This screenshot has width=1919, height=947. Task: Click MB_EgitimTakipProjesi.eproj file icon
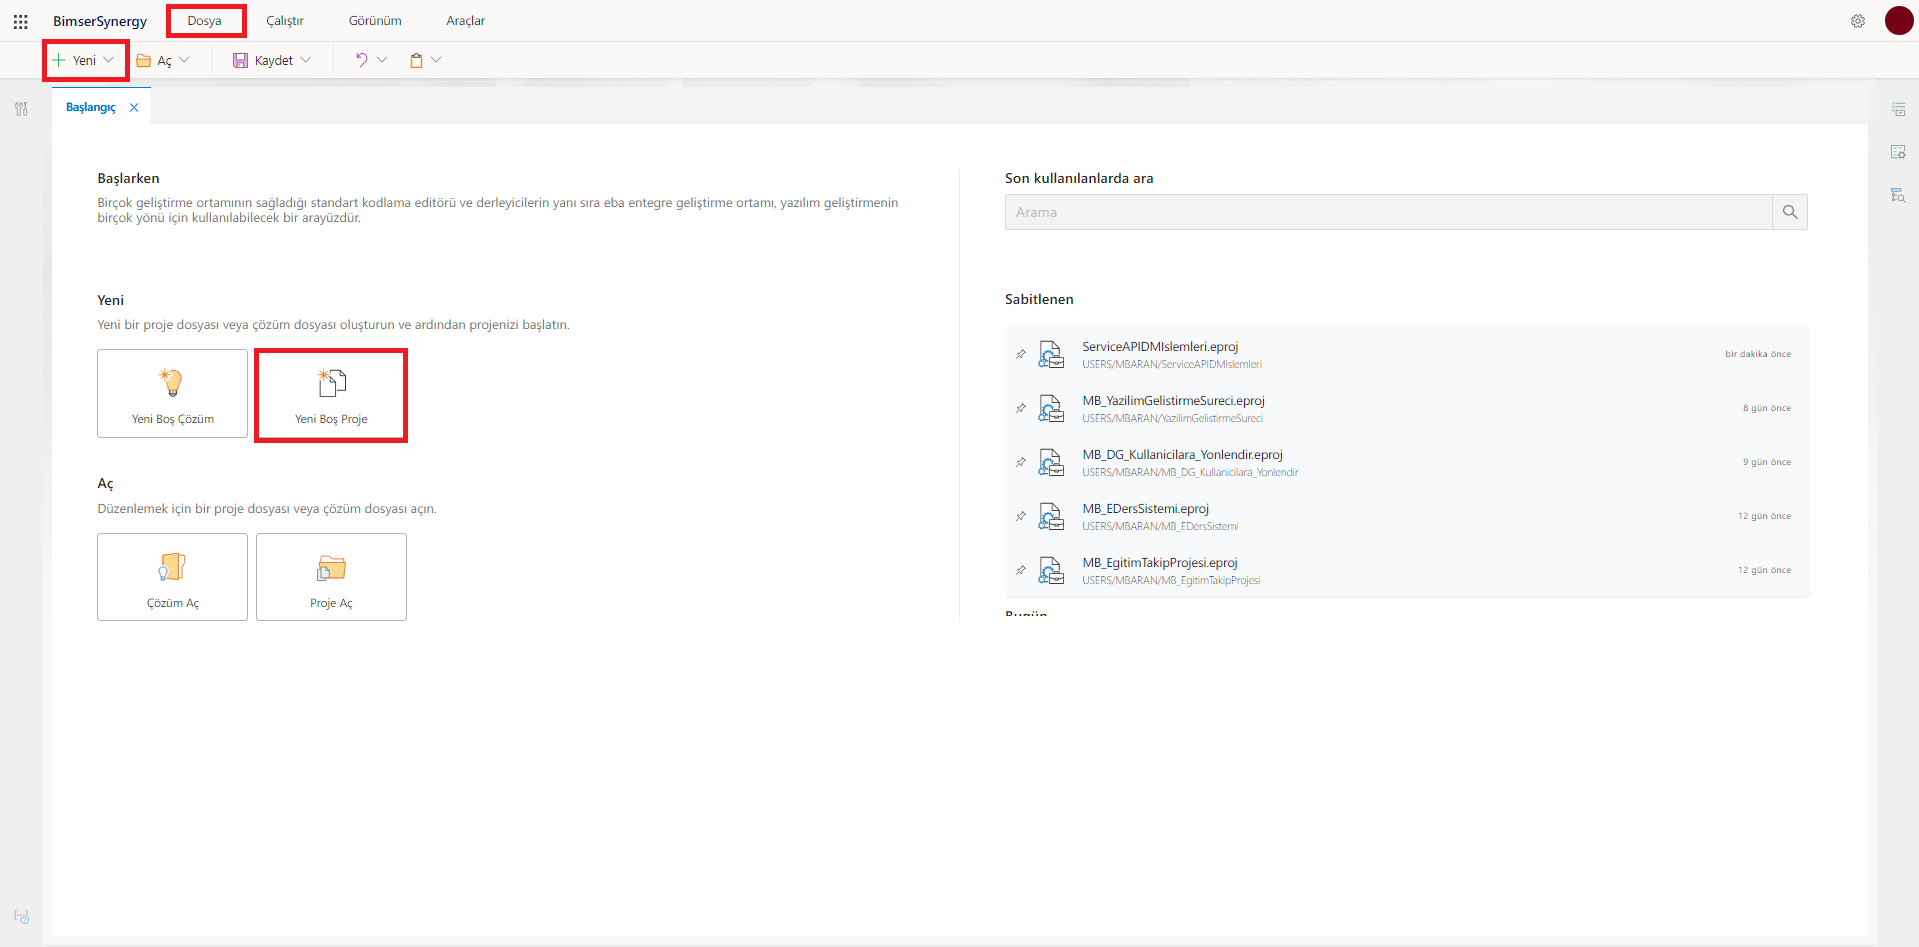(x=1051, y=570)
